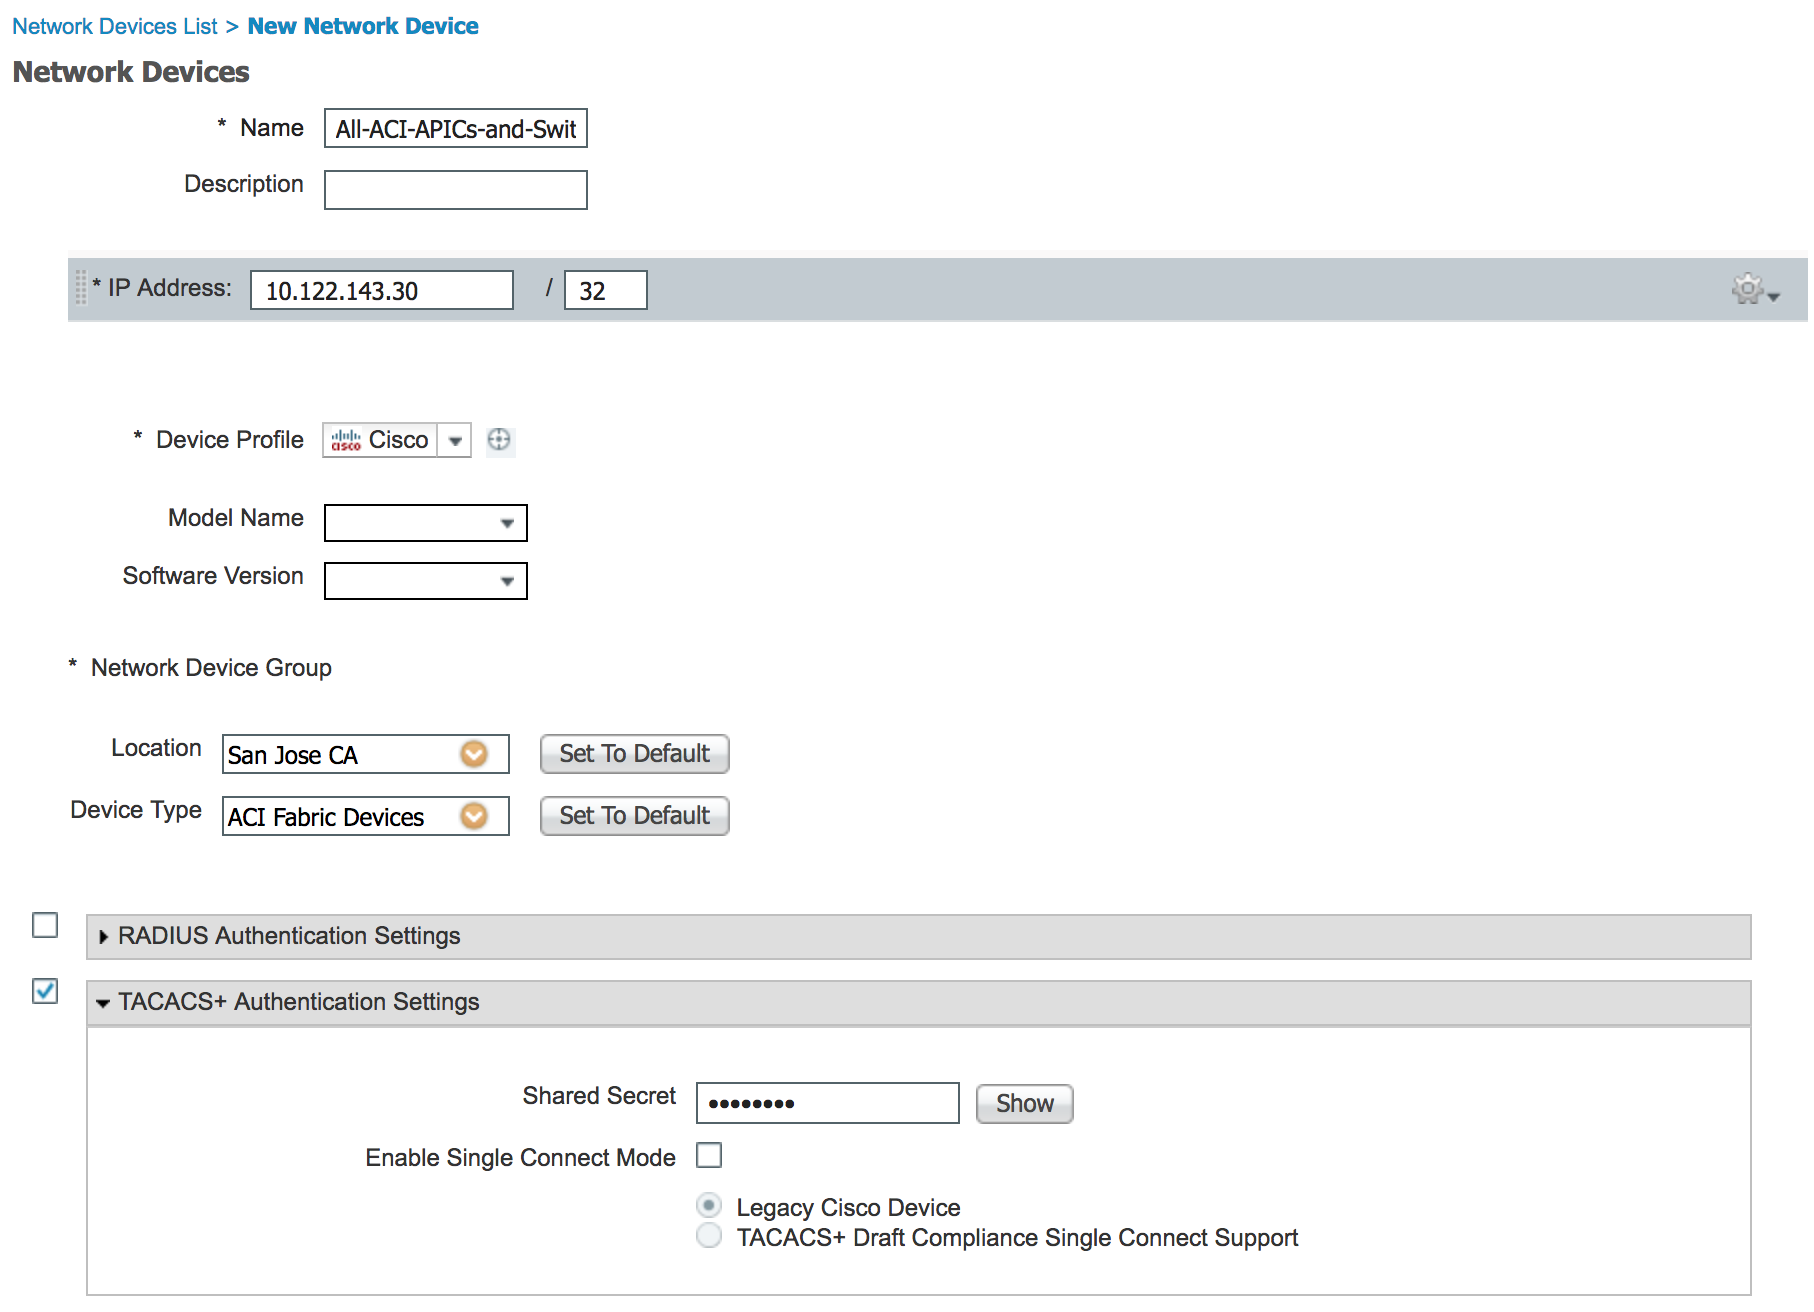
Task: Click the drag handle left of IP Address
Action: pyautogui.click(x=81, y=288)
